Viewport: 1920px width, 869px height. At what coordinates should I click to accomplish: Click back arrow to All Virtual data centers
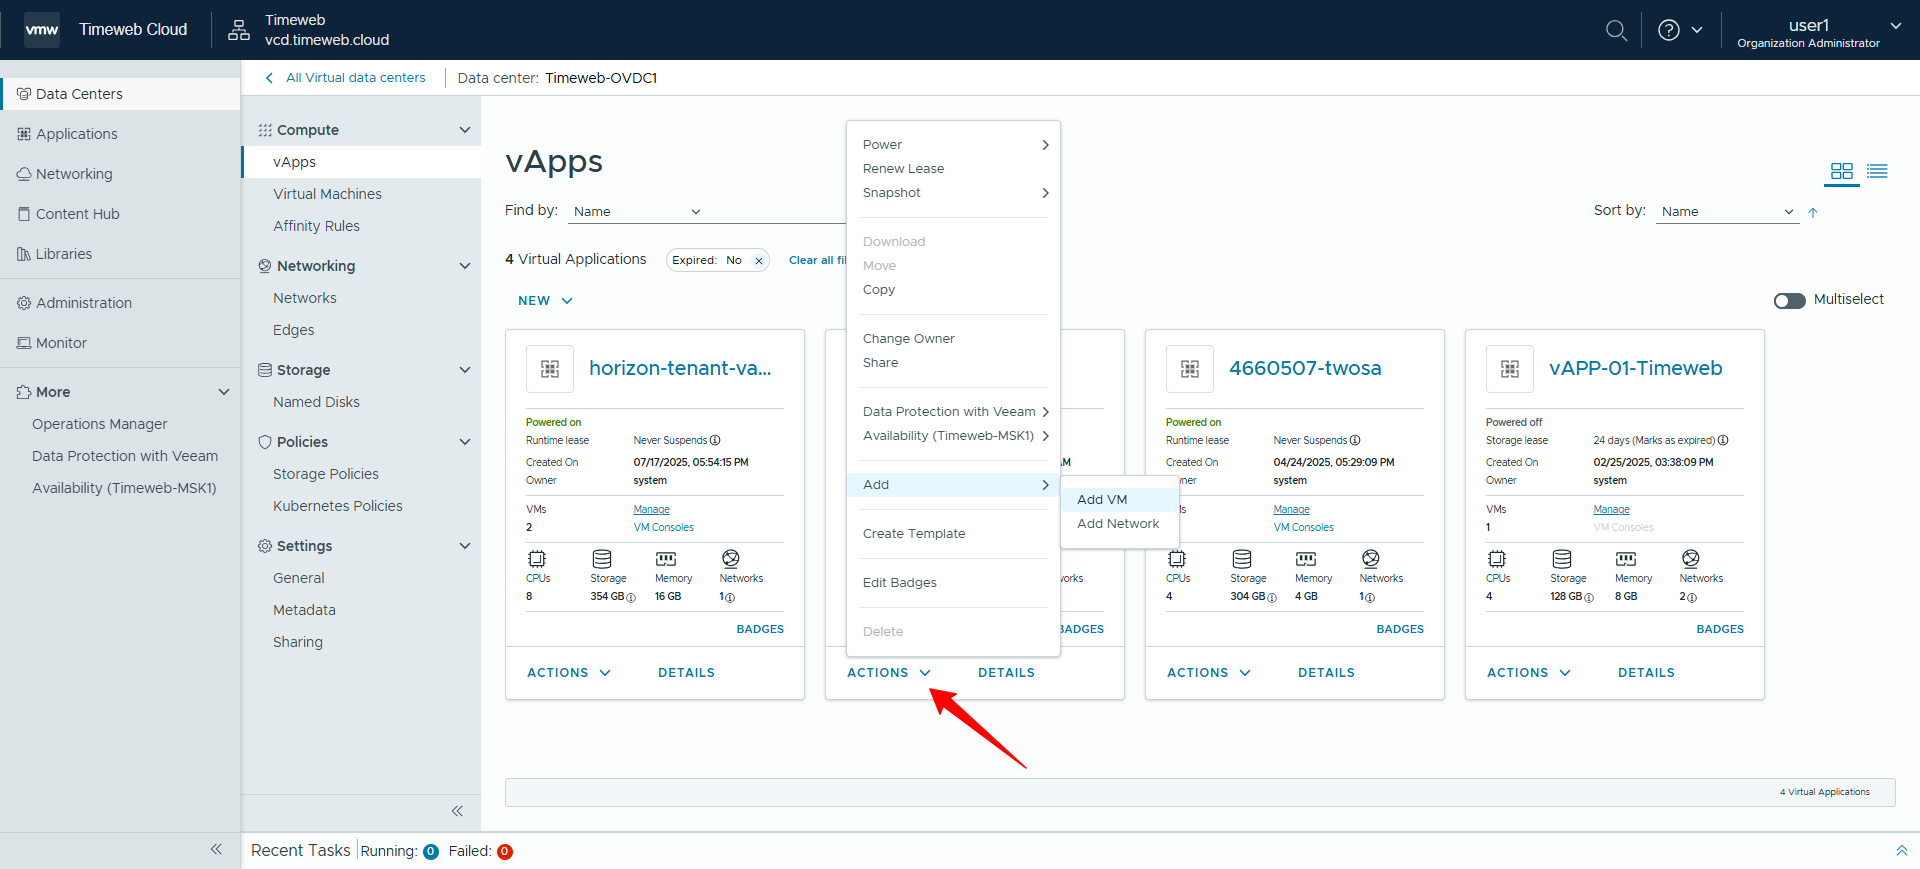(269, 78)
